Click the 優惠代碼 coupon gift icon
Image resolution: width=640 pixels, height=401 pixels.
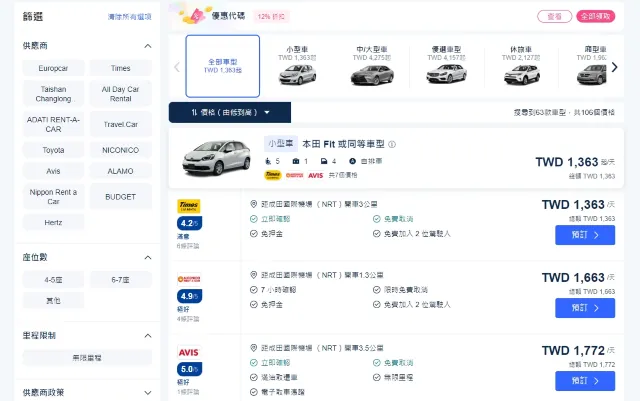pyautogui.click(x=185, y=14)
